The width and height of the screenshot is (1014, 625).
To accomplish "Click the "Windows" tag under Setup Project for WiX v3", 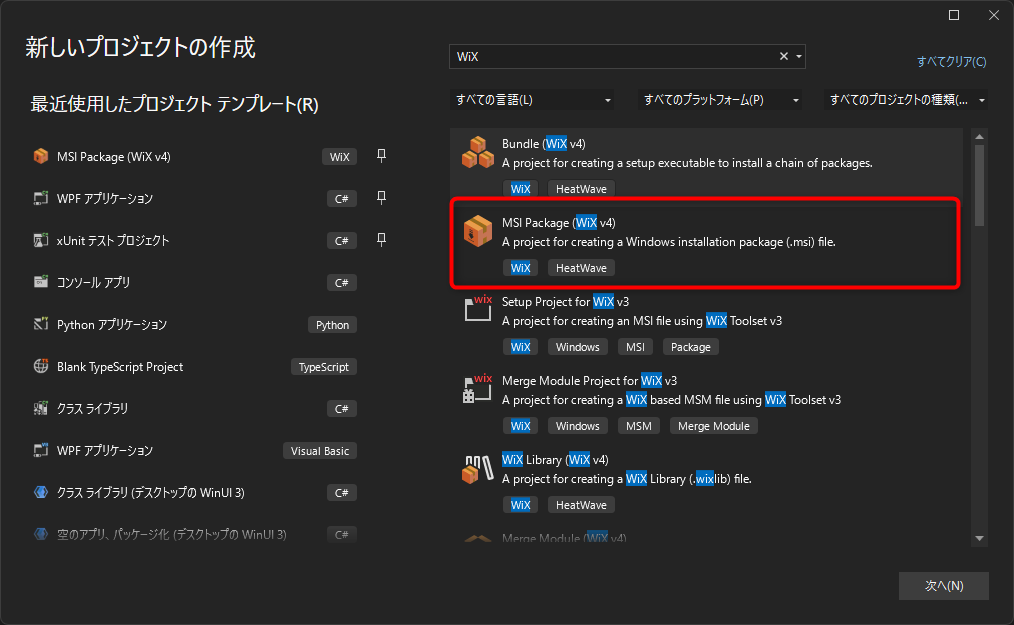I will (577, 347).
